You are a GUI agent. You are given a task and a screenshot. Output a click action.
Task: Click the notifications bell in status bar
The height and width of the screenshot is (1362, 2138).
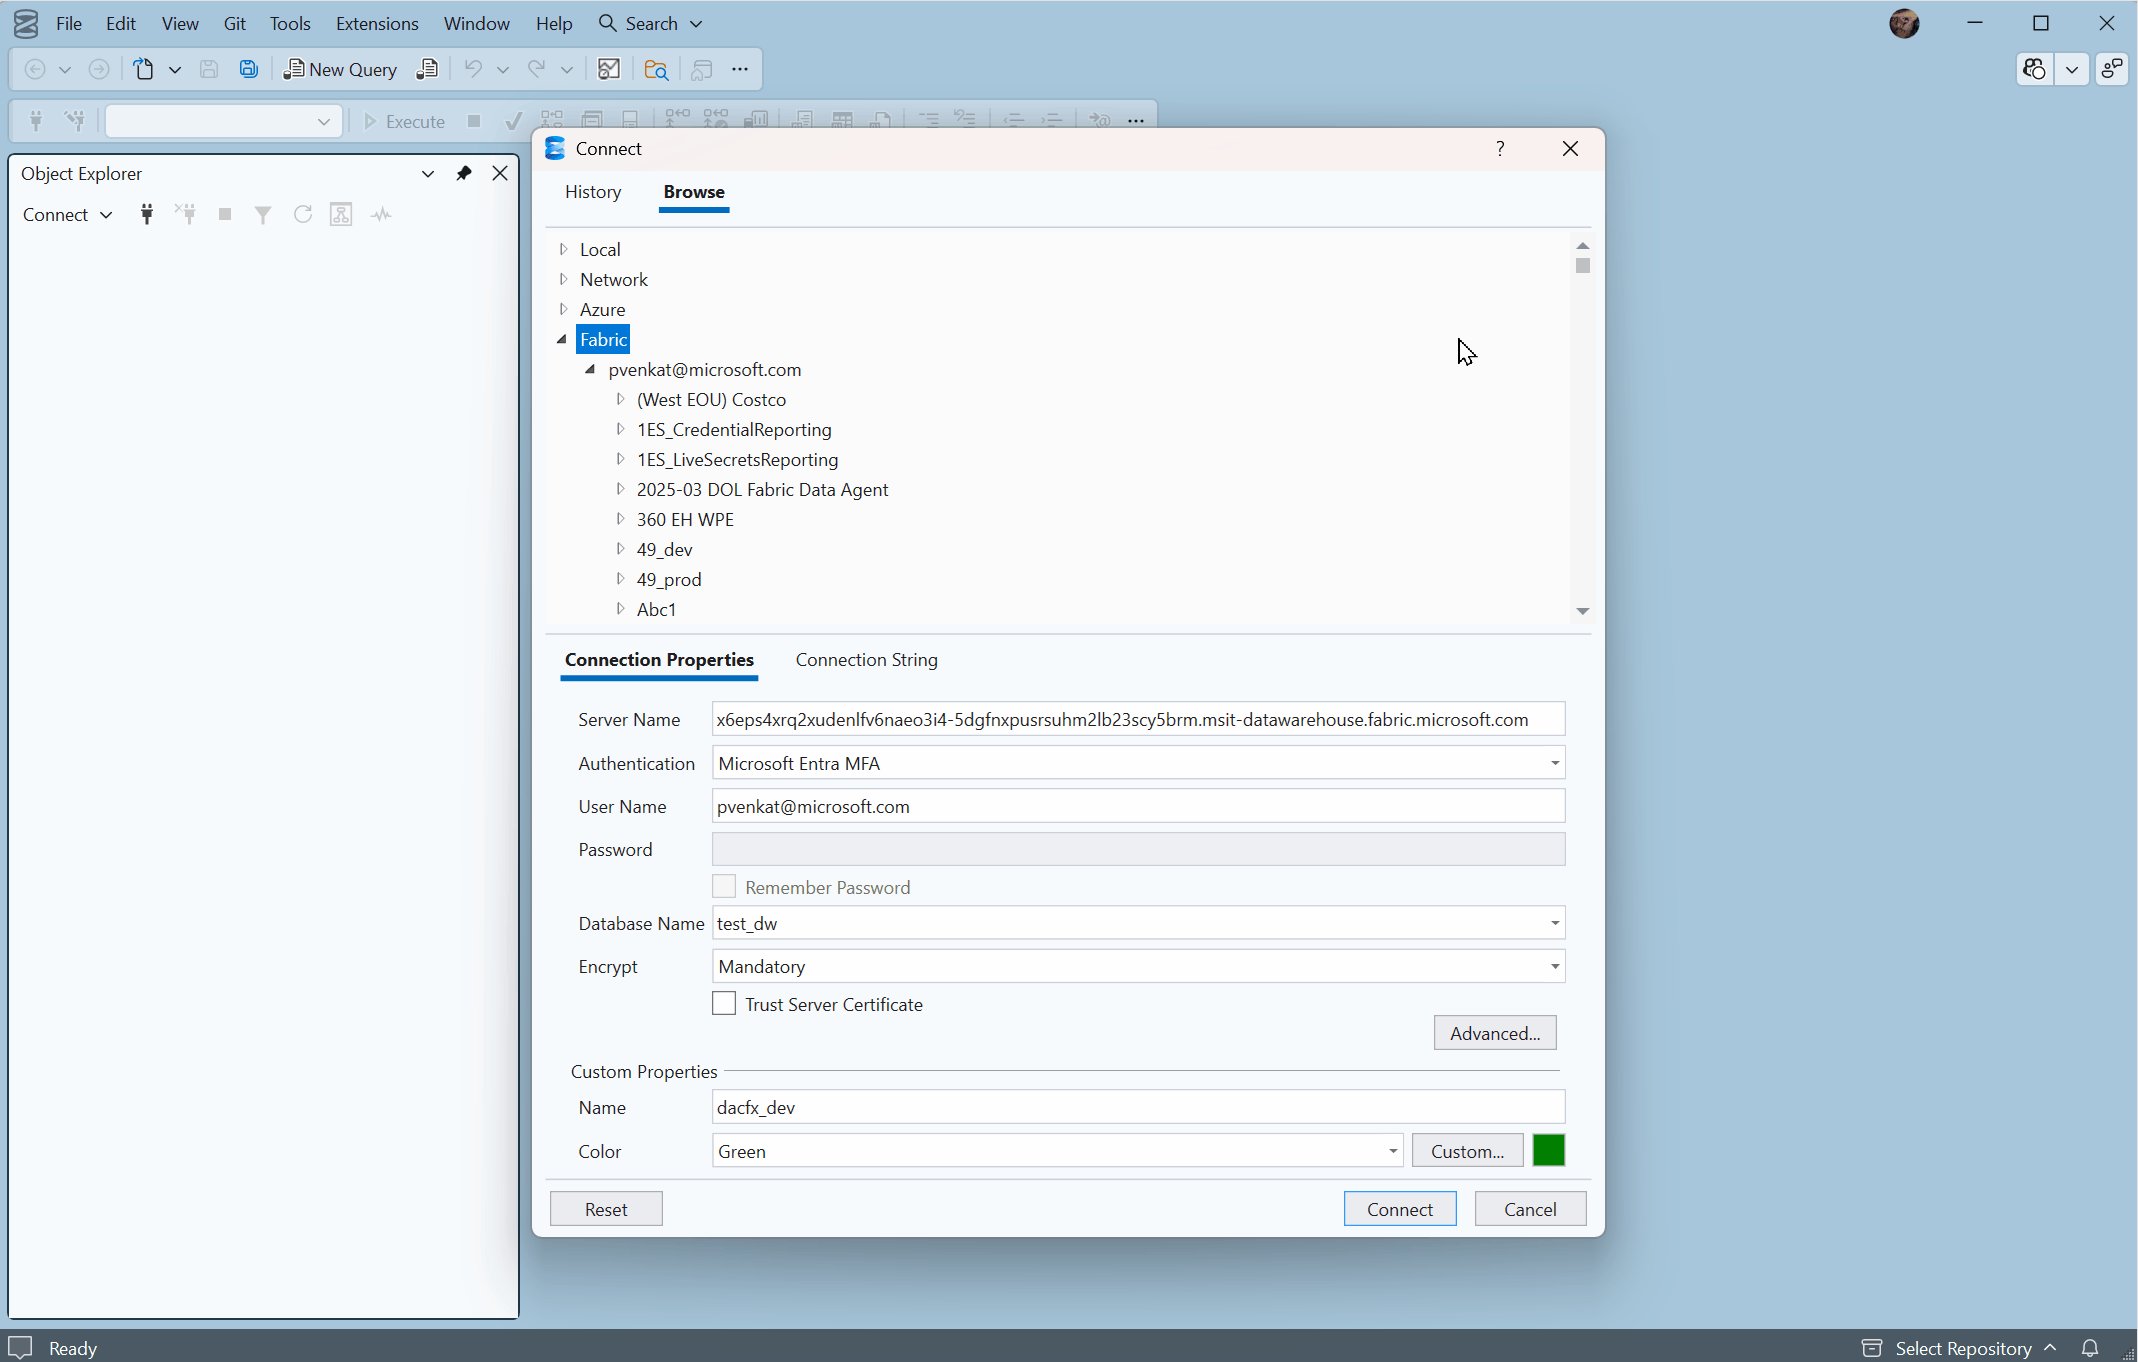click(2090, 1347)
